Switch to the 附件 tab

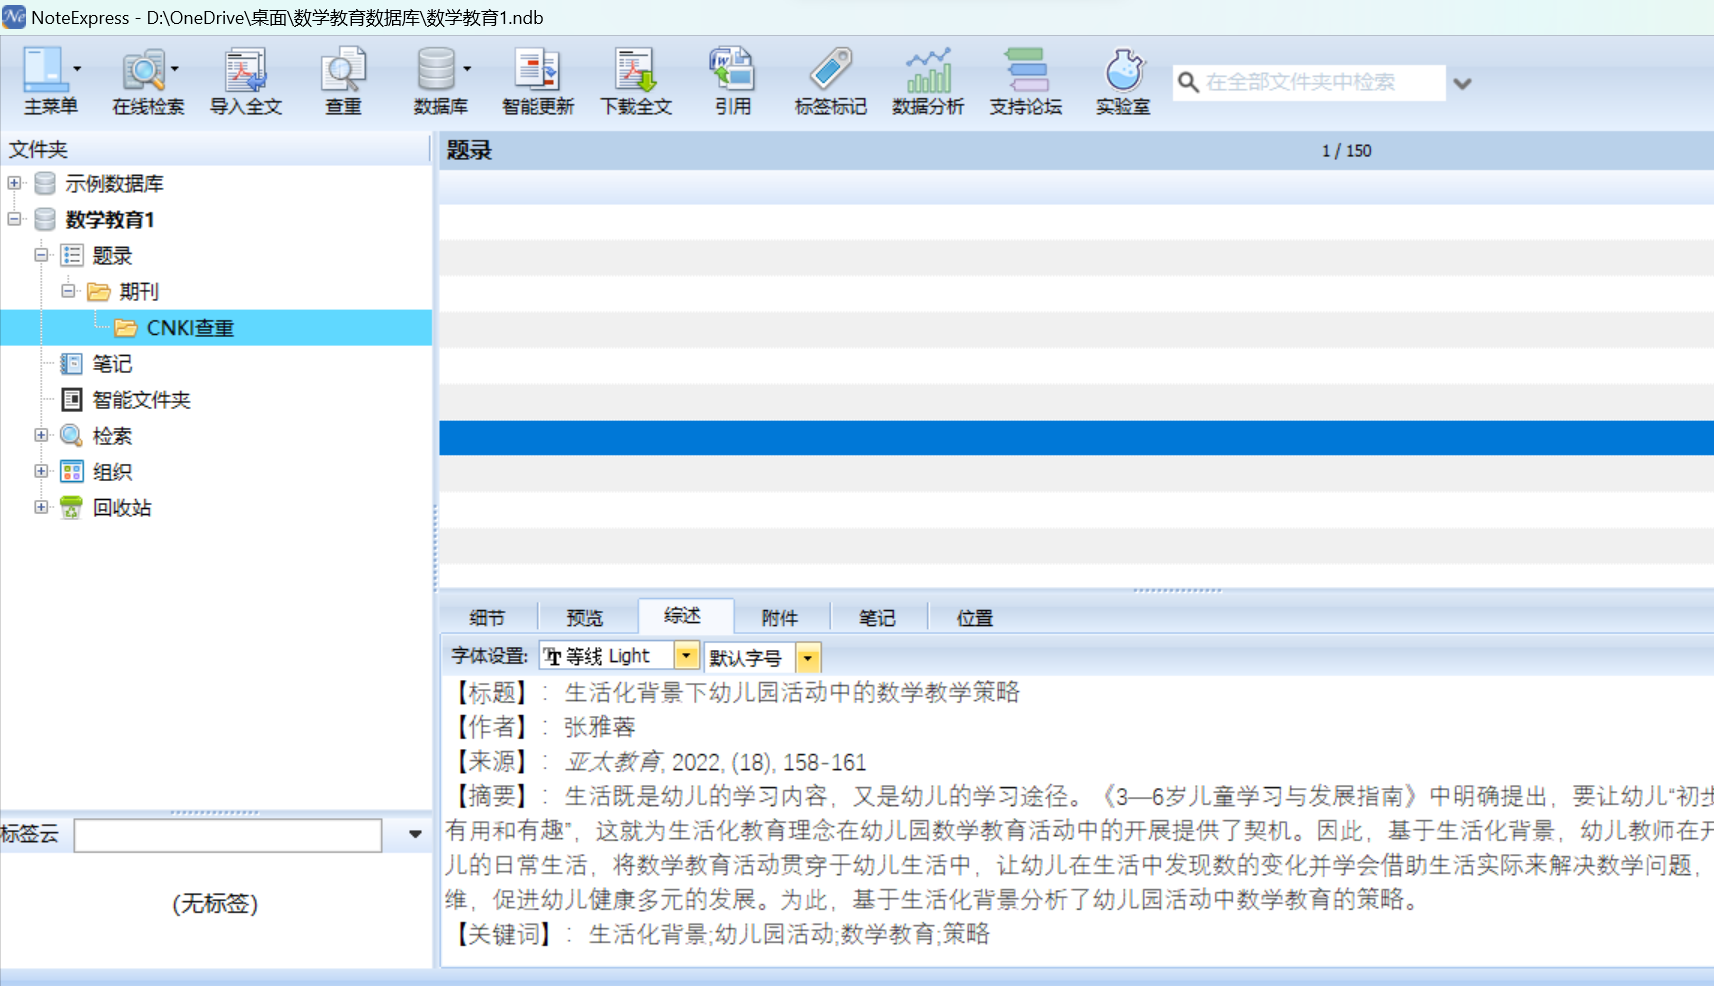click(x=780, y=618)
